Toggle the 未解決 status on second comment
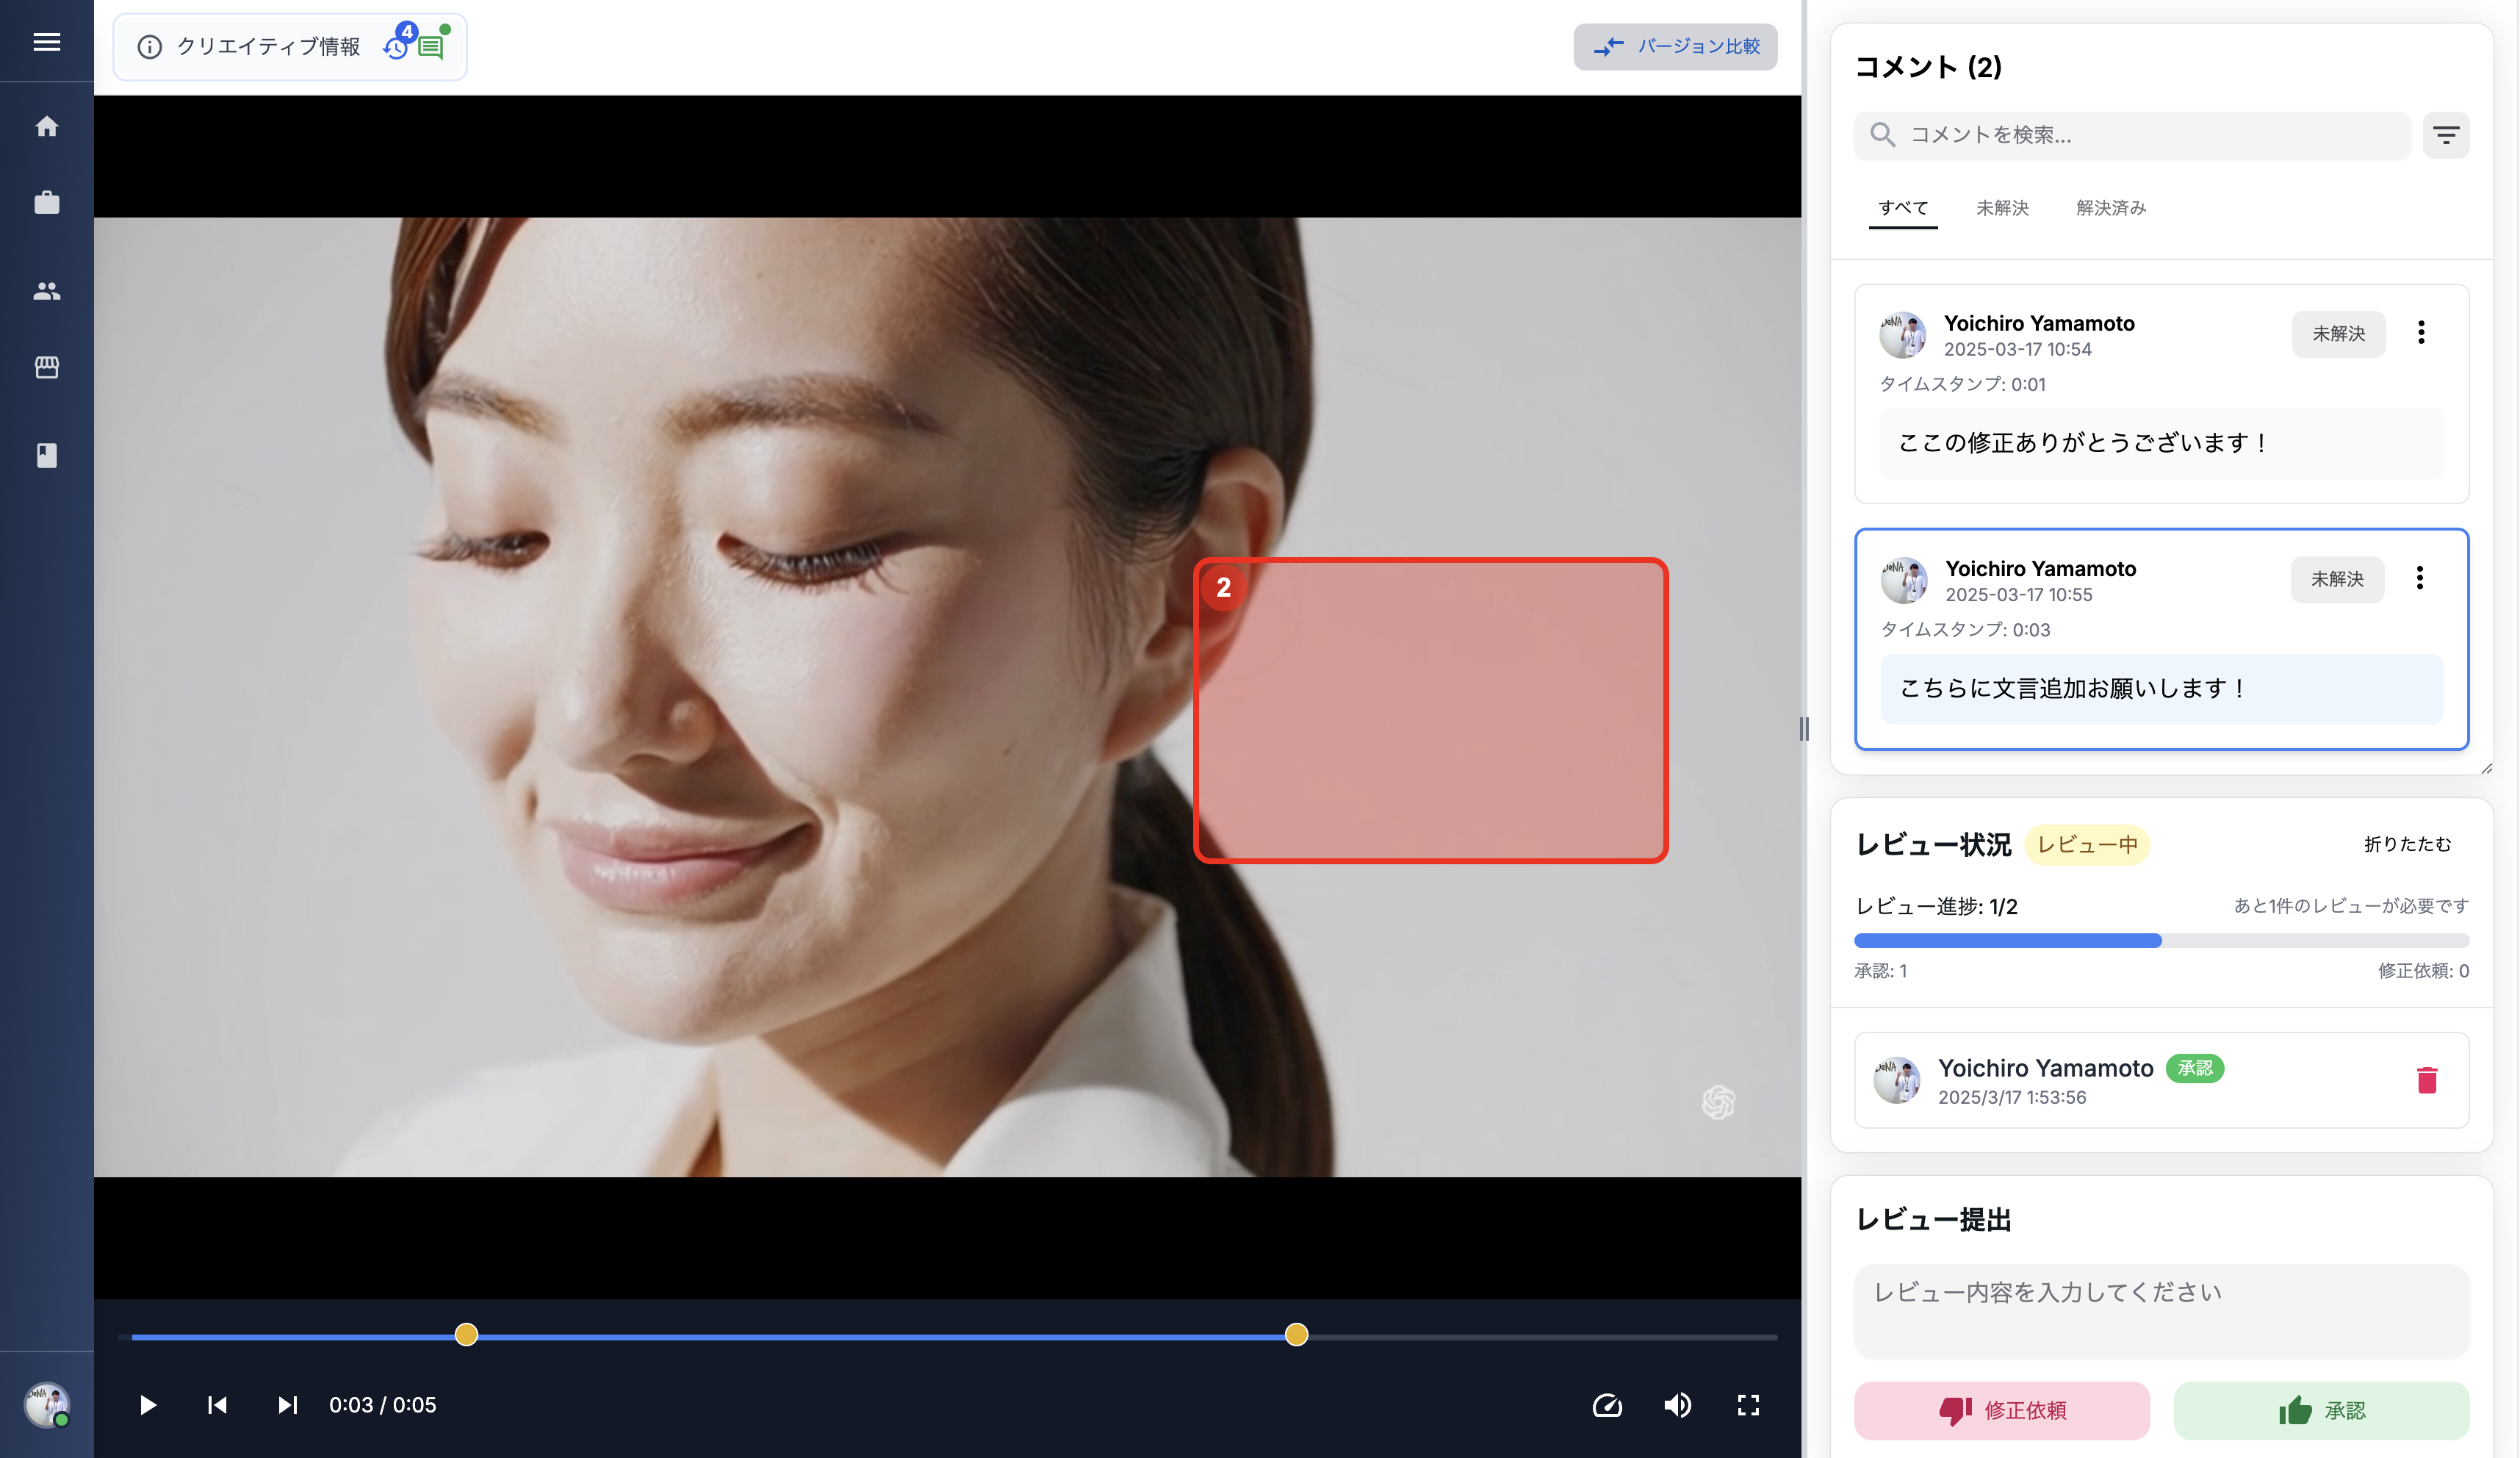2520x1458 pixels. click(2336, 579)
